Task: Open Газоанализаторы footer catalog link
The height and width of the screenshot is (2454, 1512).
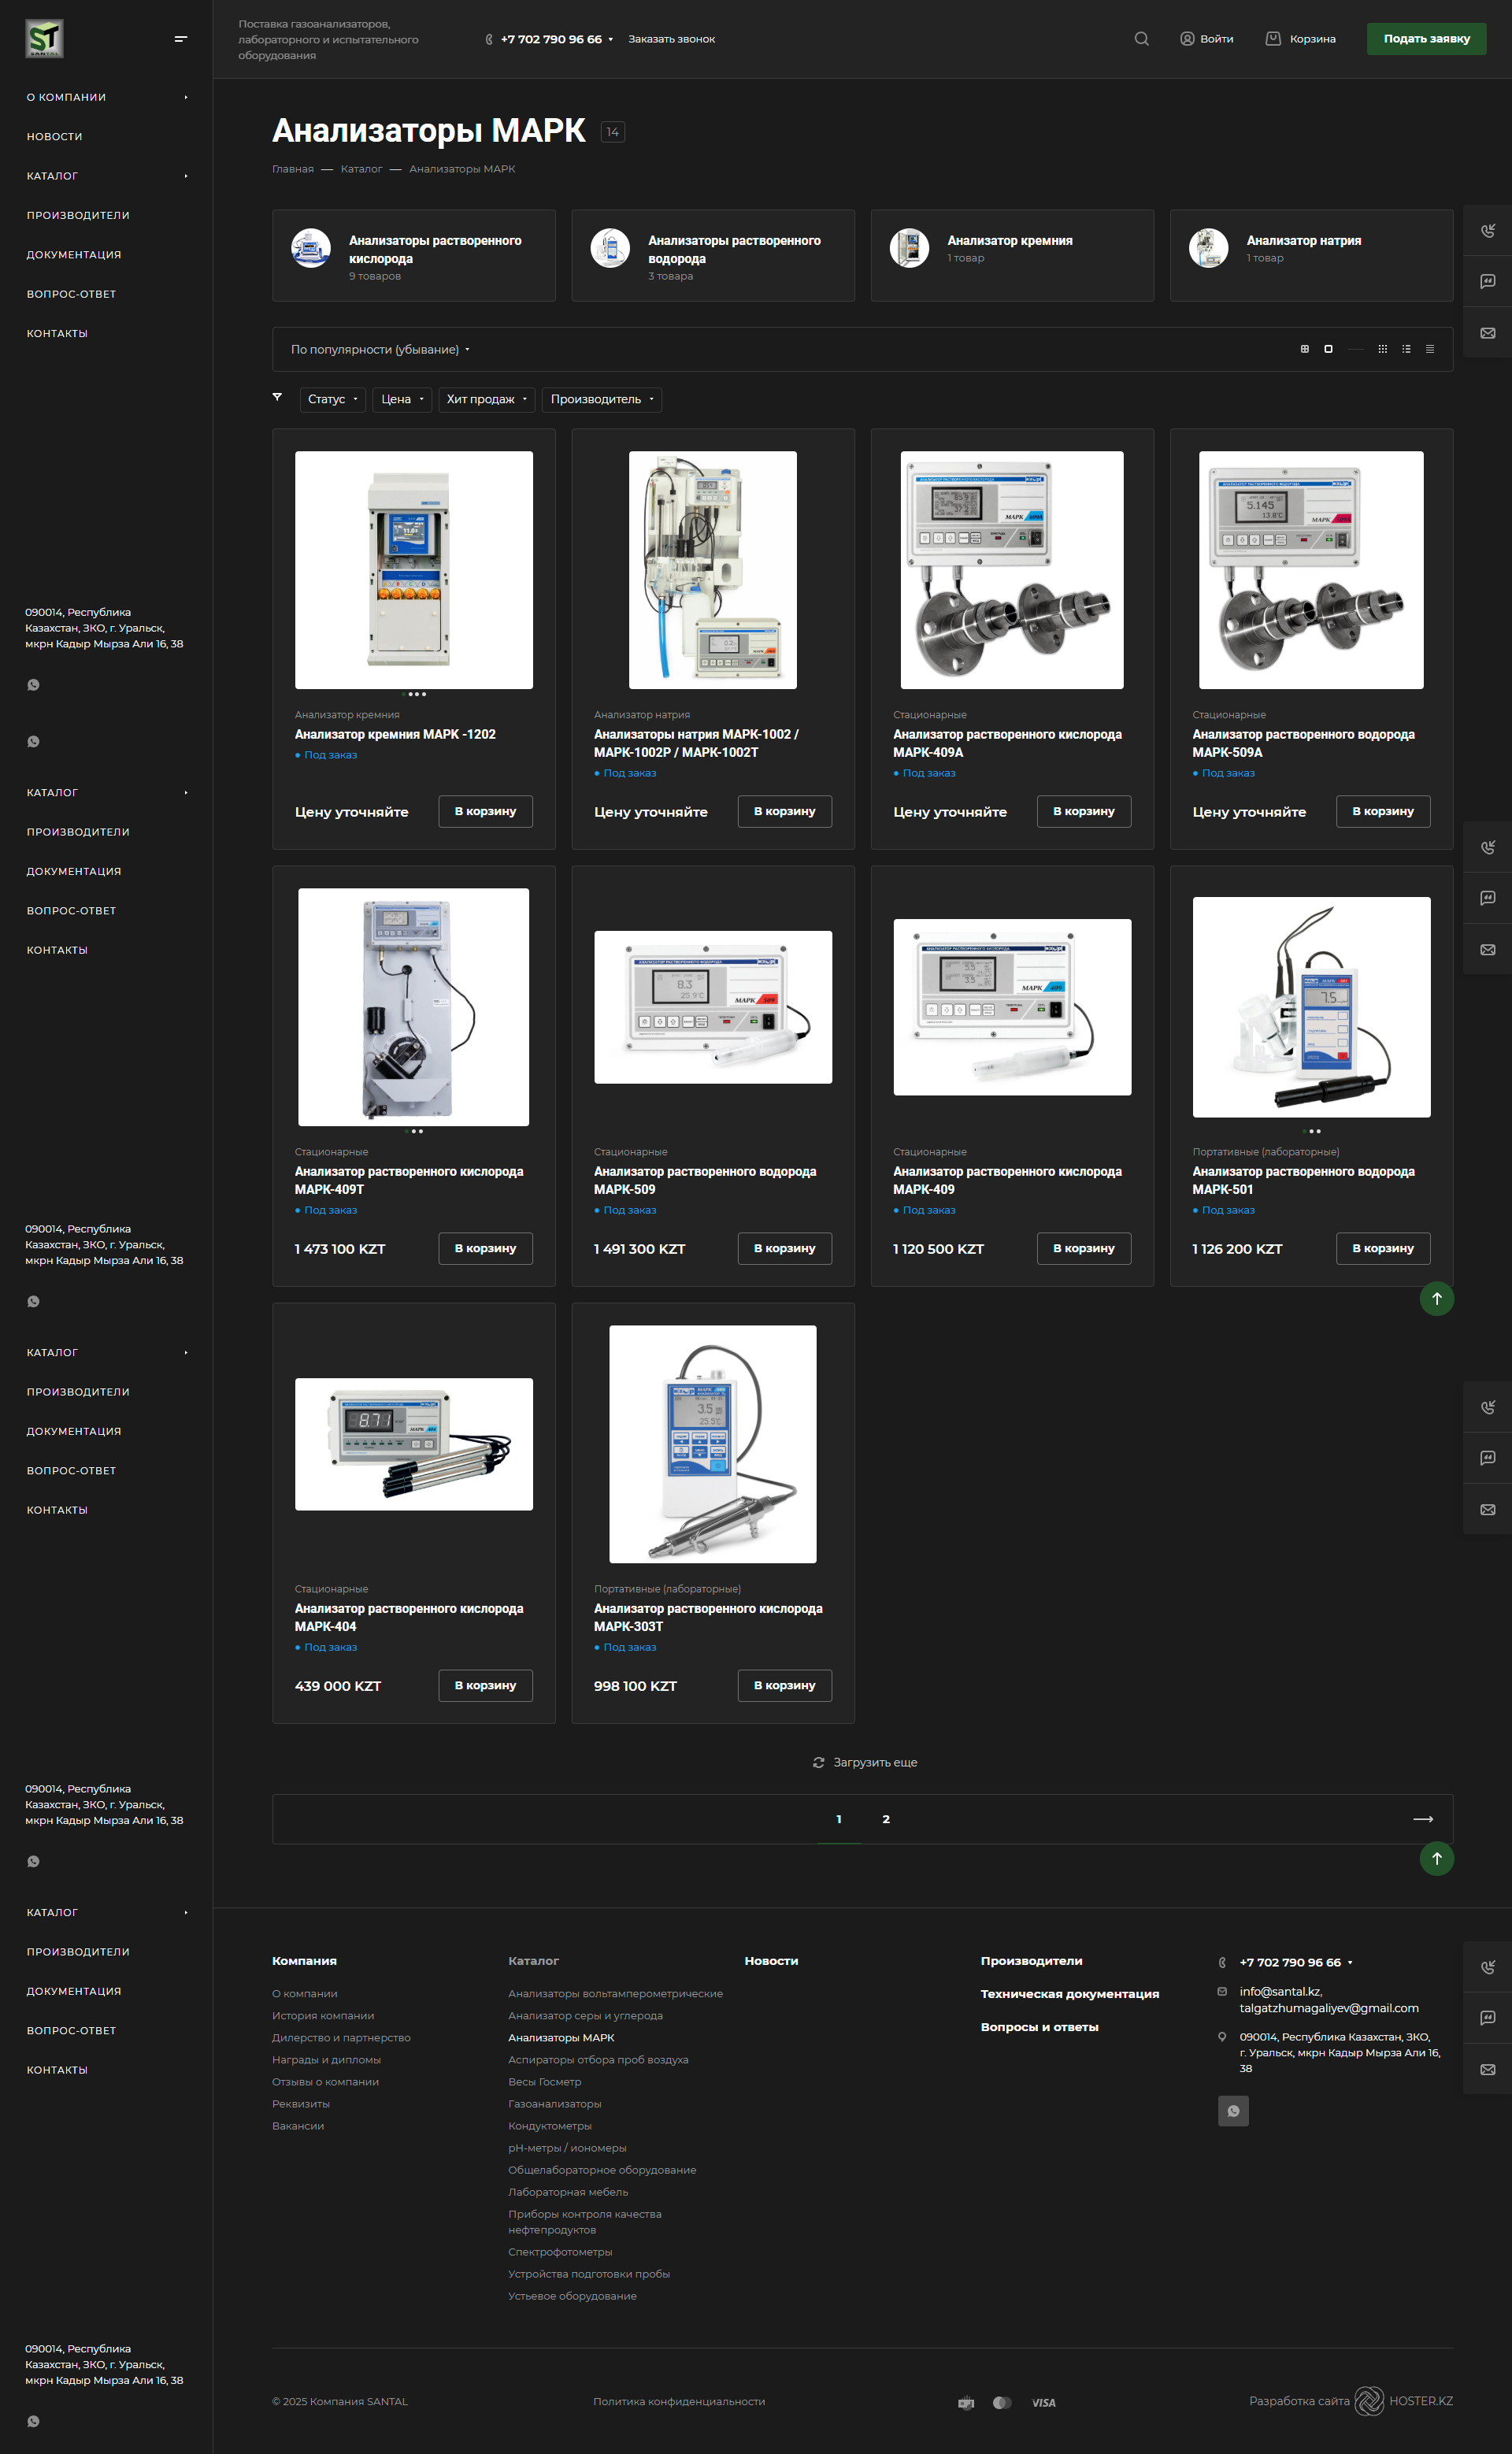Action: 555,2103
